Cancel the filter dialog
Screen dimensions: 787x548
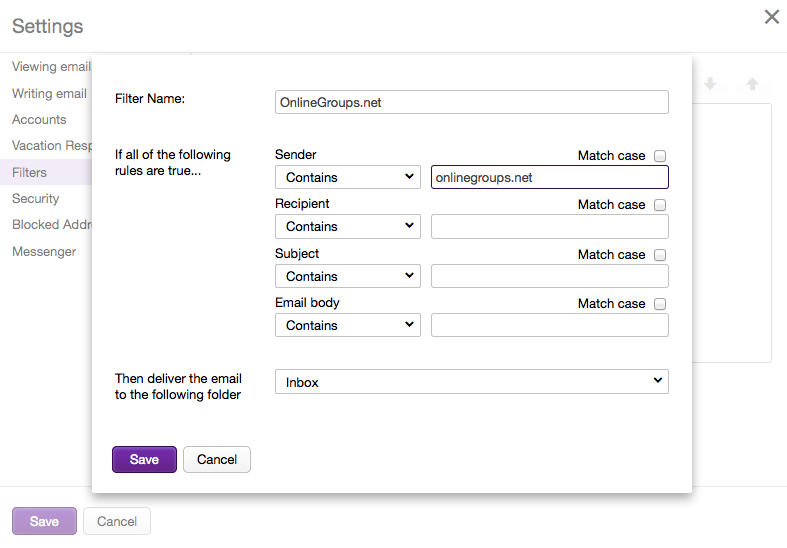[217, 459]
